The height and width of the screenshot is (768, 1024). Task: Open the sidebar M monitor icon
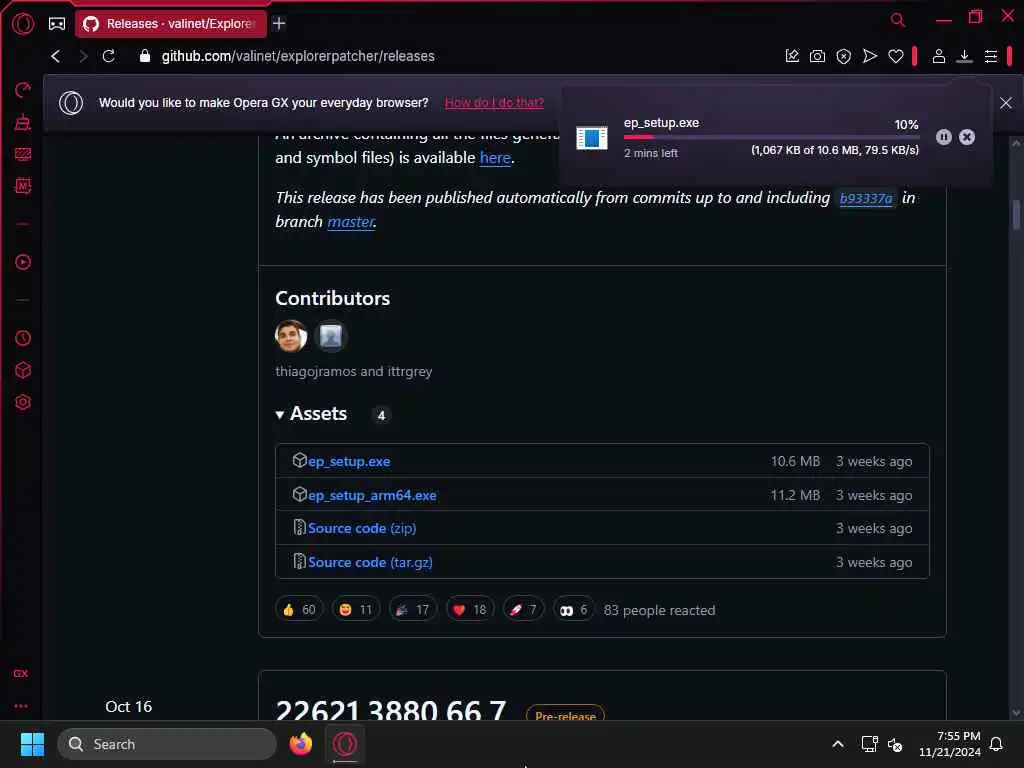click(23, 186)
